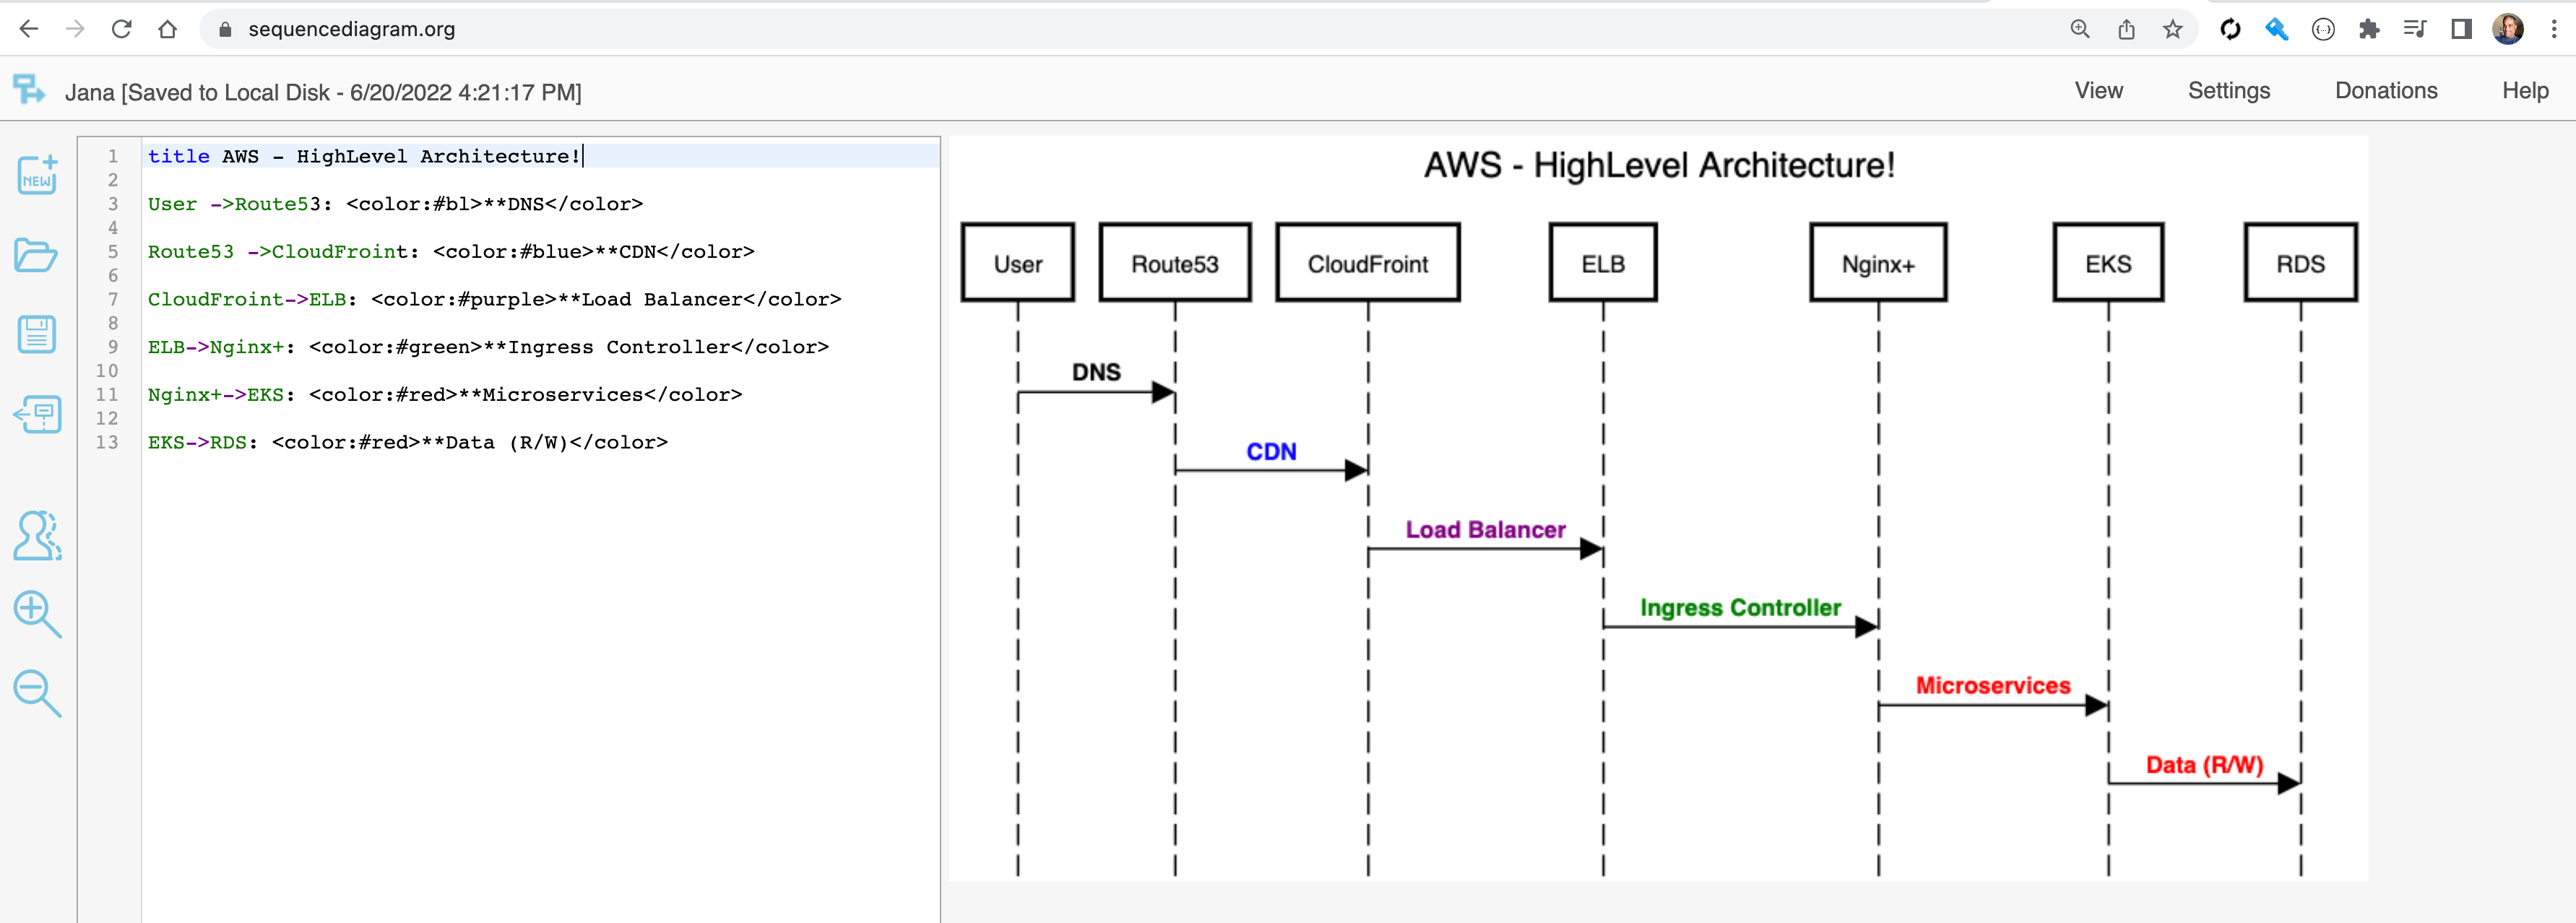Open the Donations menu
Viewport: 2576px width, 923px height.
(2385, 91)
